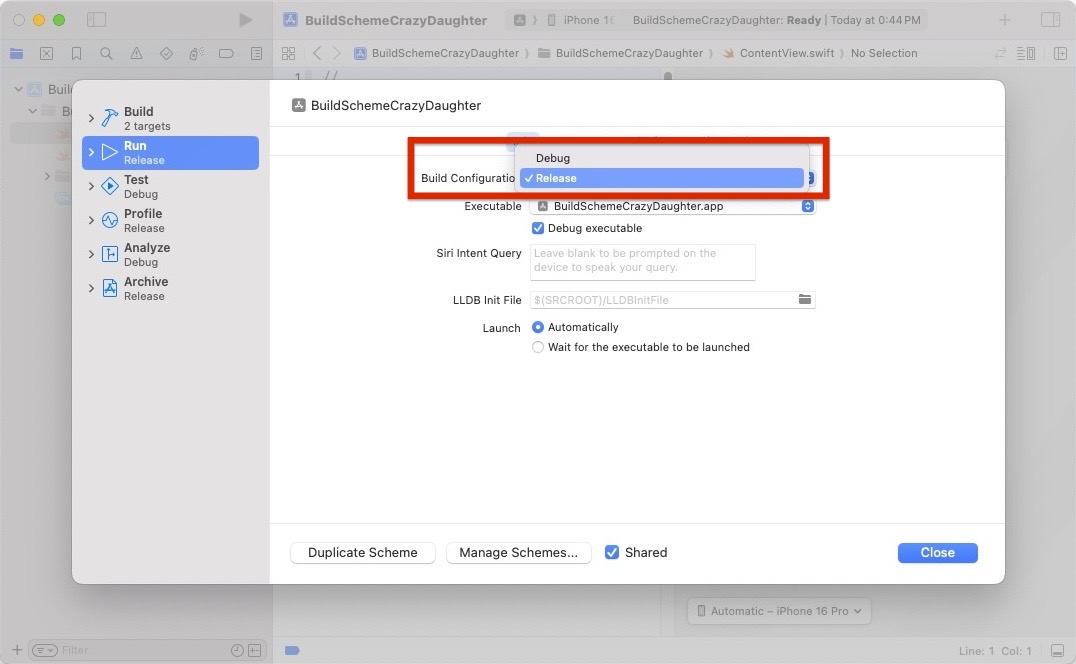Choose Release from the build configuration menu

coord(556,178)
